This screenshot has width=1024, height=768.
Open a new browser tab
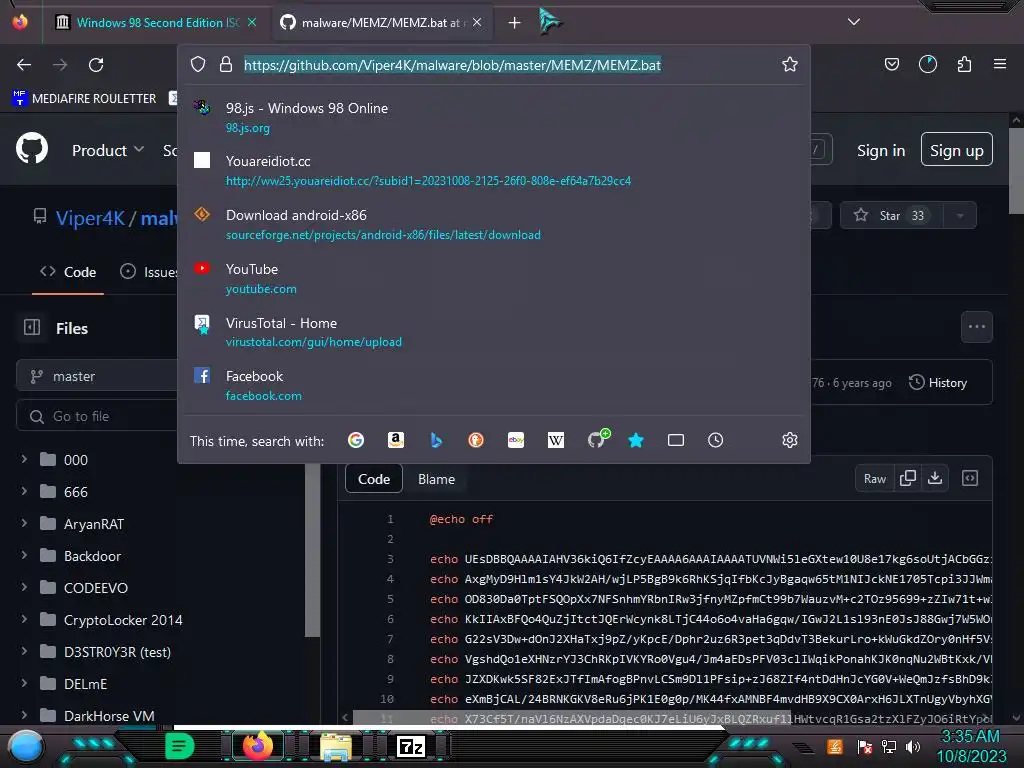pyautogui.click(x=515, y=23)
